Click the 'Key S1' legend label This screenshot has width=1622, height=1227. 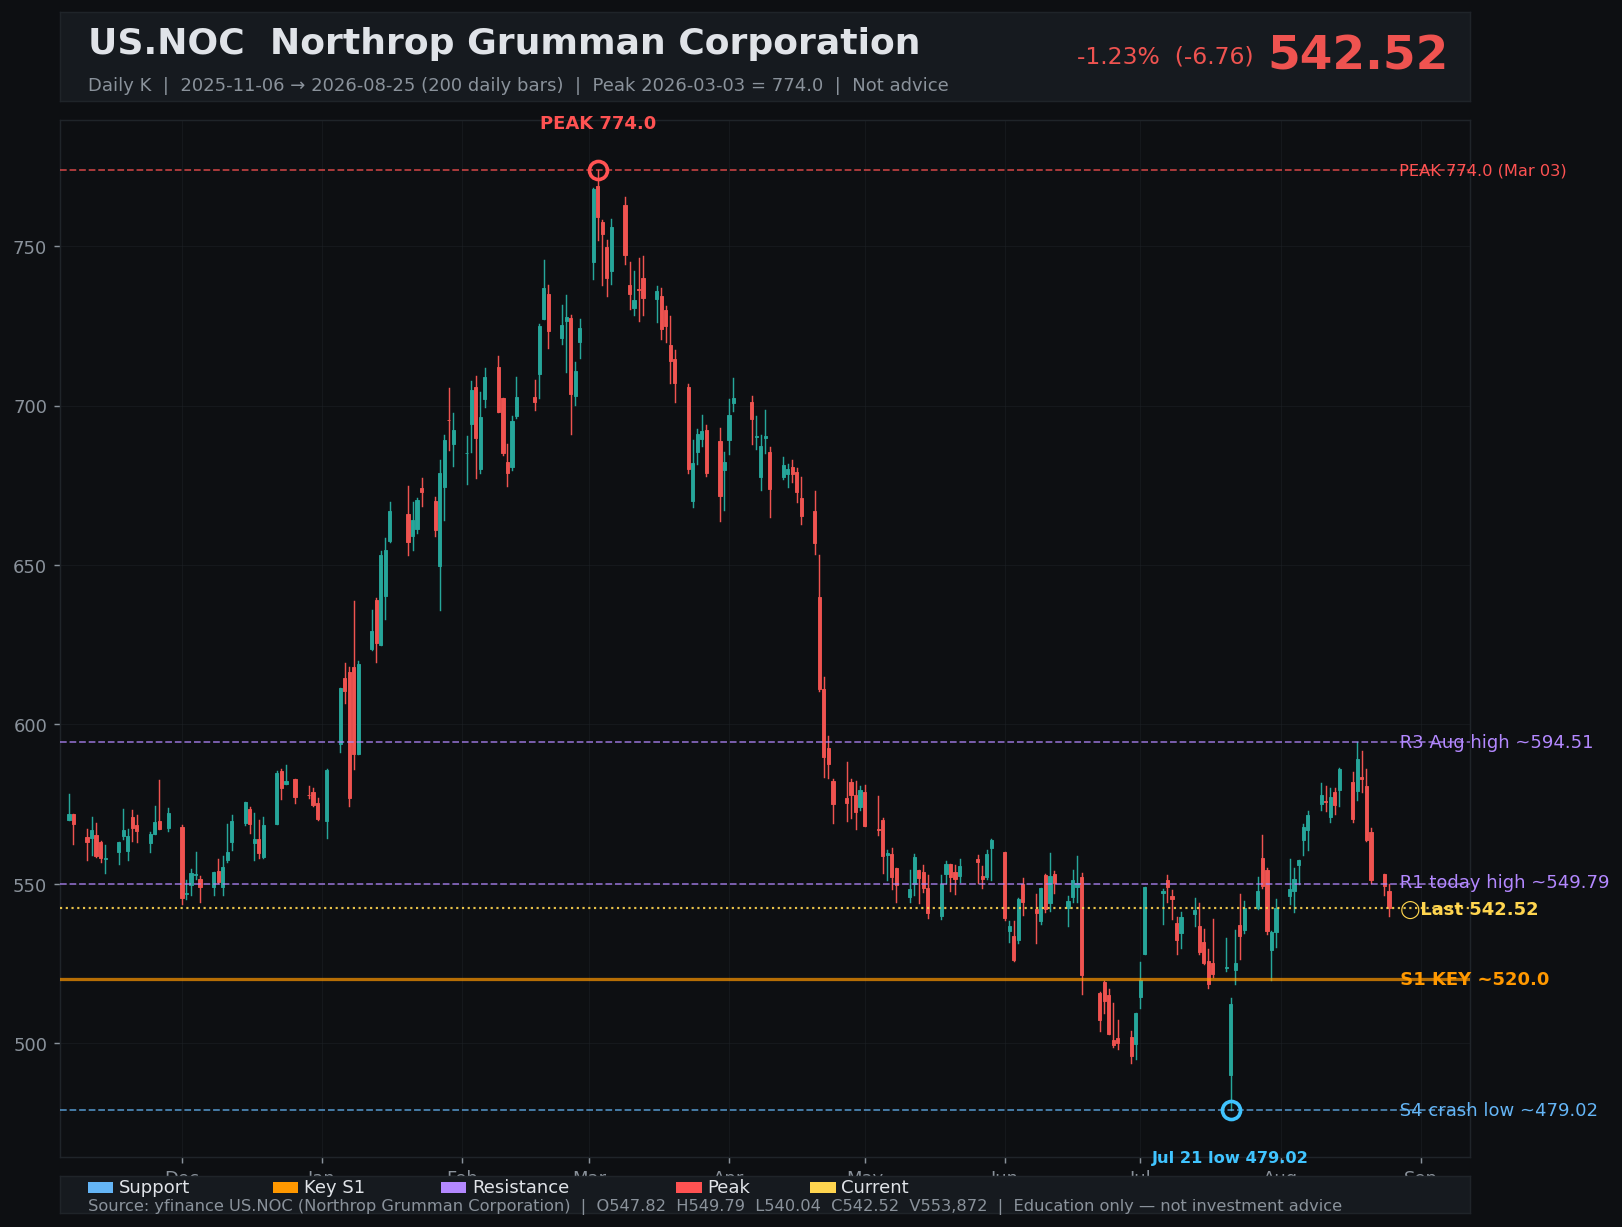334,1187
